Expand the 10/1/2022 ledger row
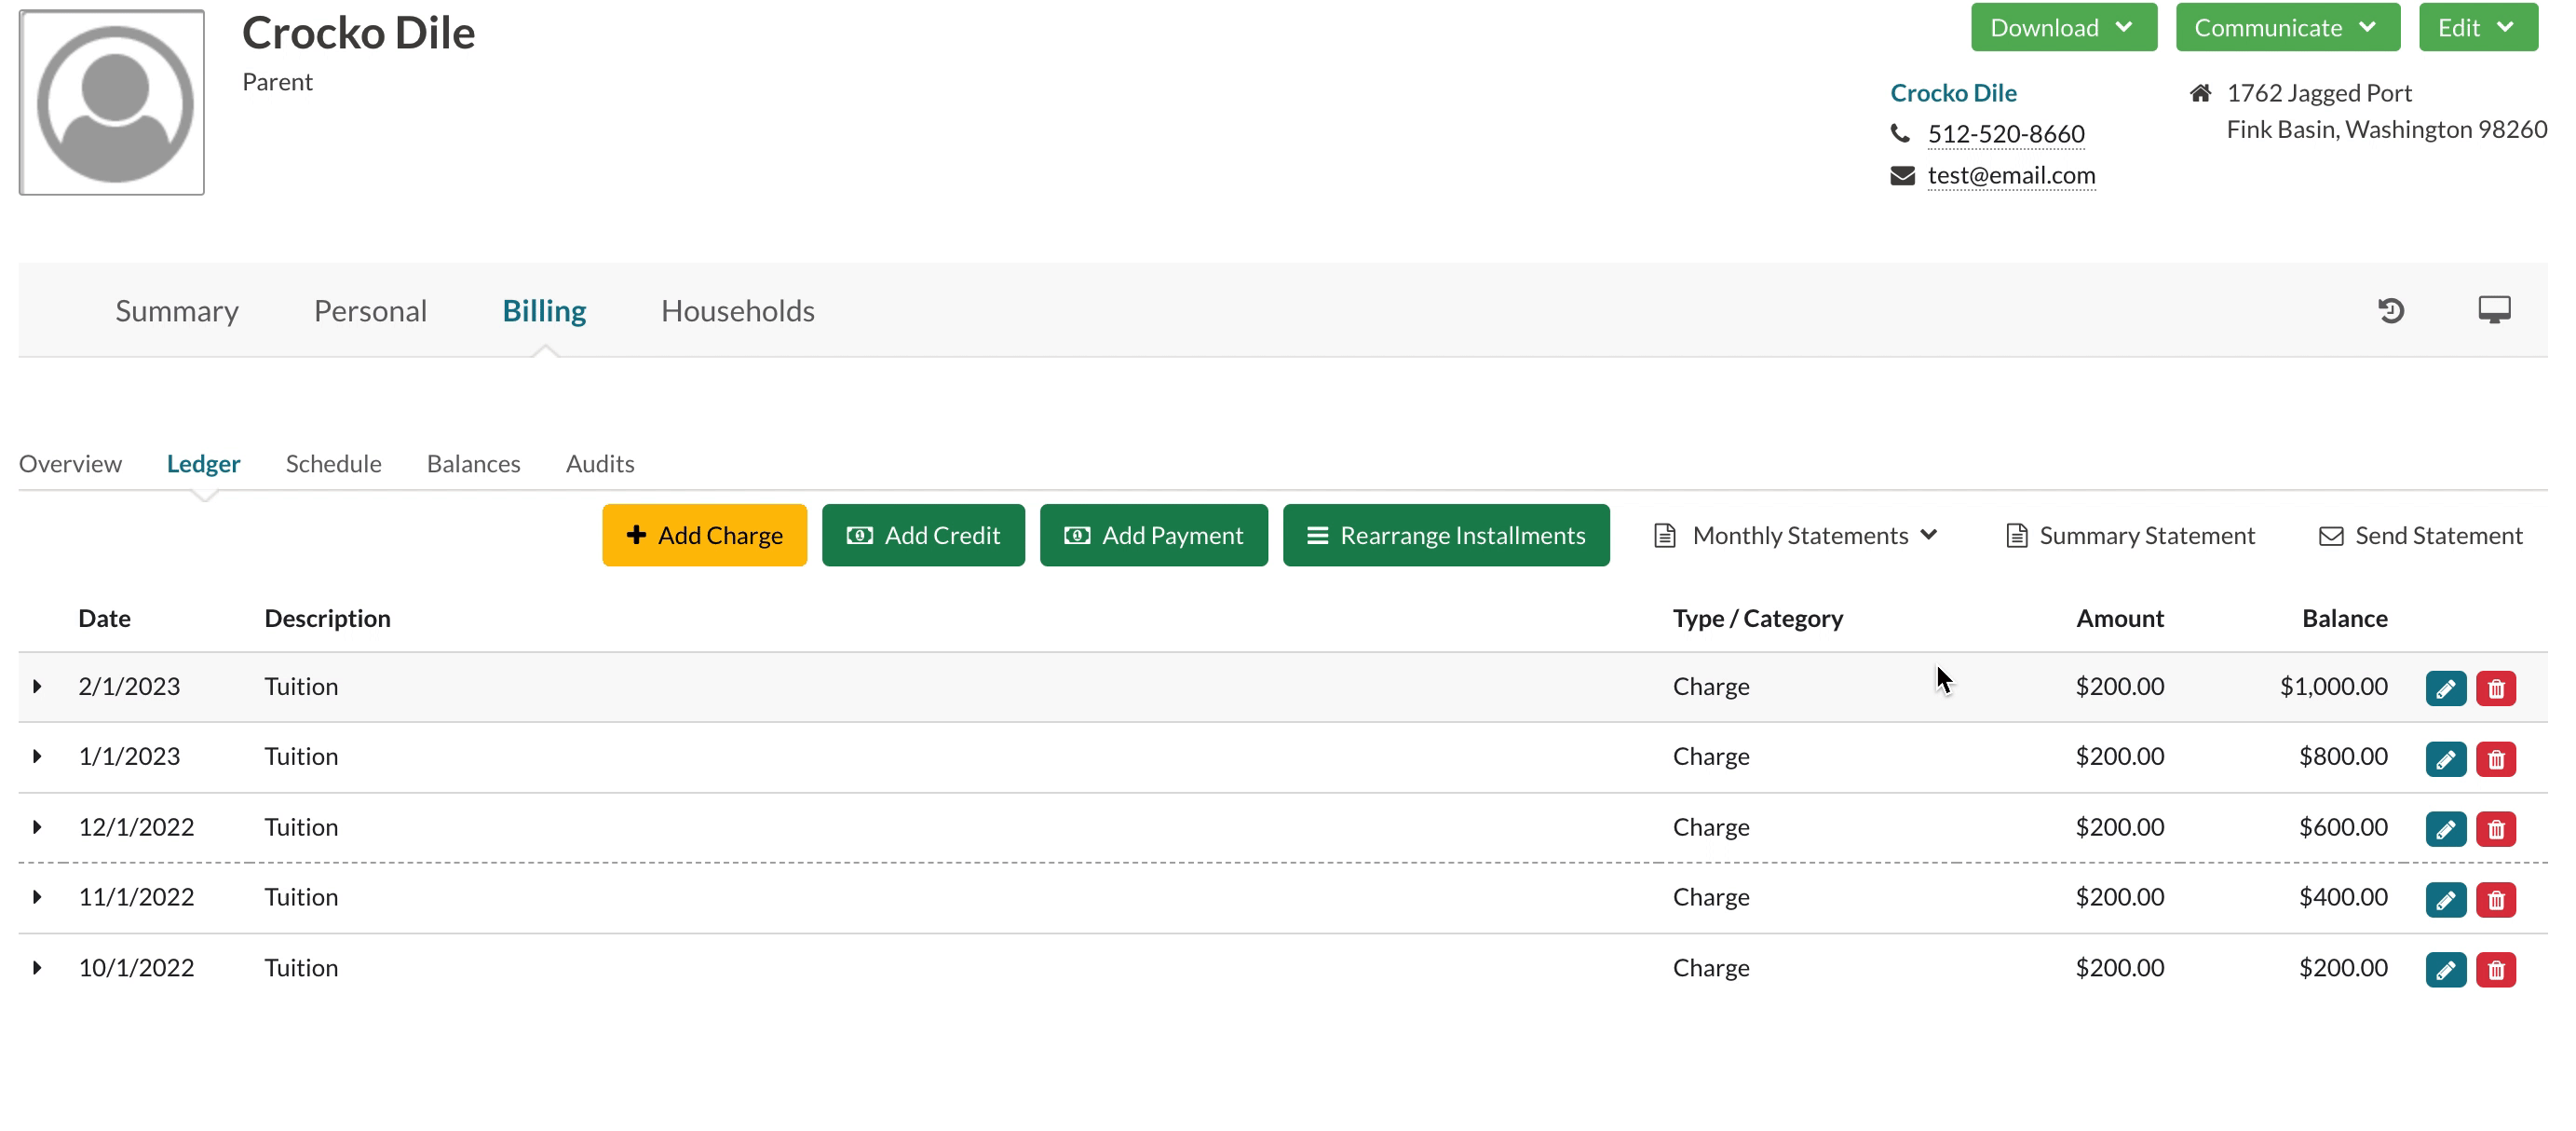Viewport: 2576px width, 1131px height. coord(37,967)
